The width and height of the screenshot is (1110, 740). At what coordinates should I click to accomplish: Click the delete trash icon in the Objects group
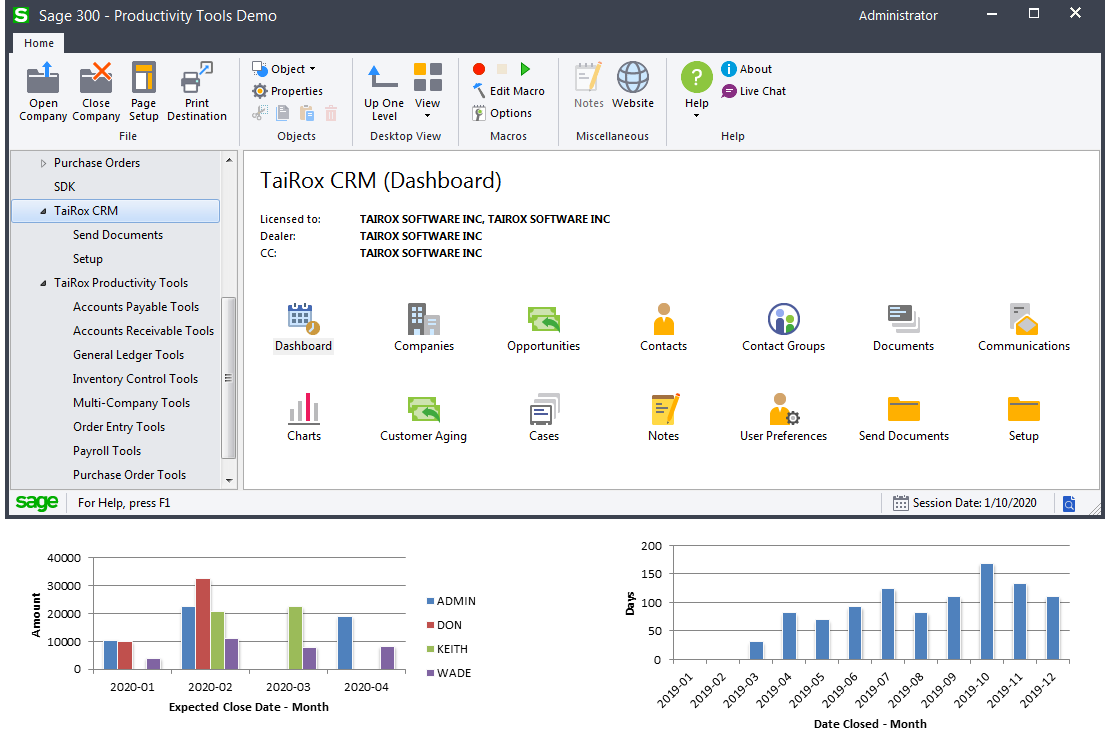(x=331, y=113)
